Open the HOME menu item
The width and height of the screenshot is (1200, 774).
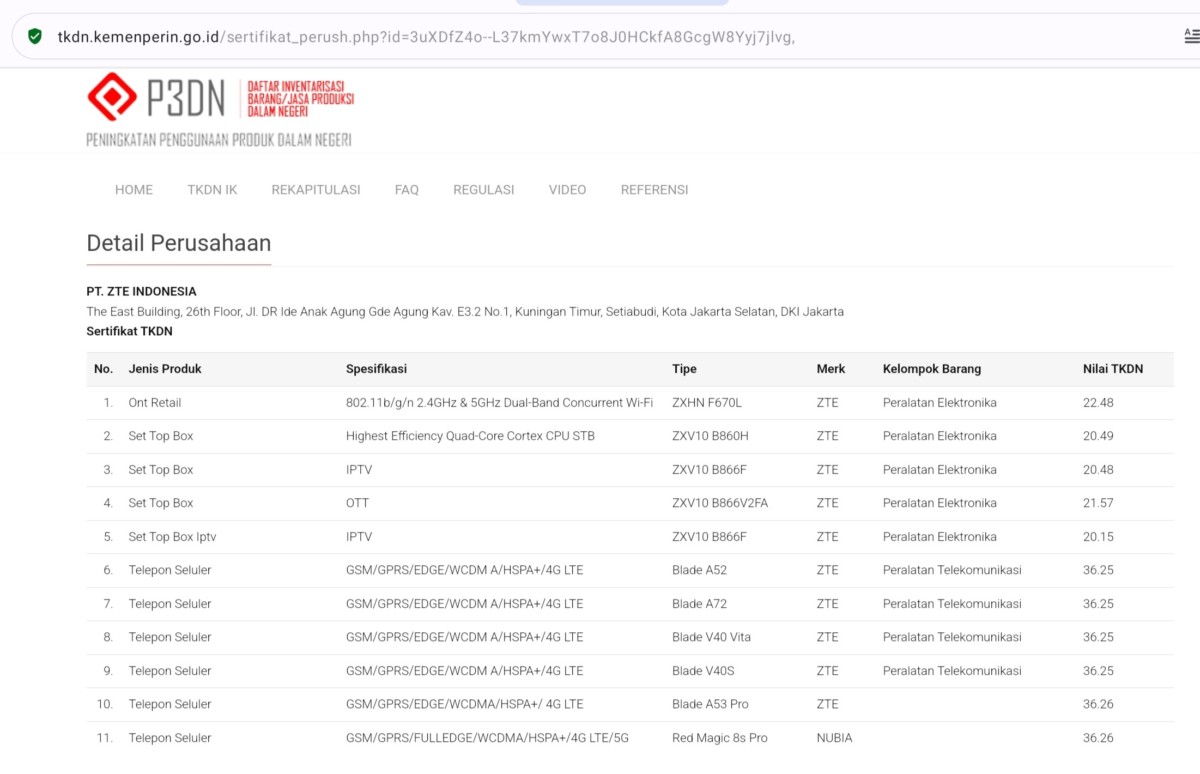(x=134, y=190)
